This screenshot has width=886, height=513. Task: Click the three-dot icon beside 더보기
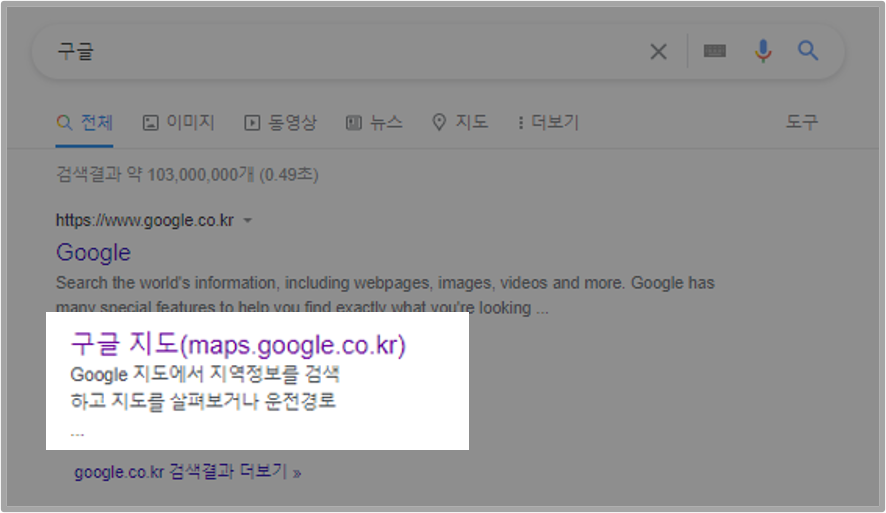pos(520,123)
